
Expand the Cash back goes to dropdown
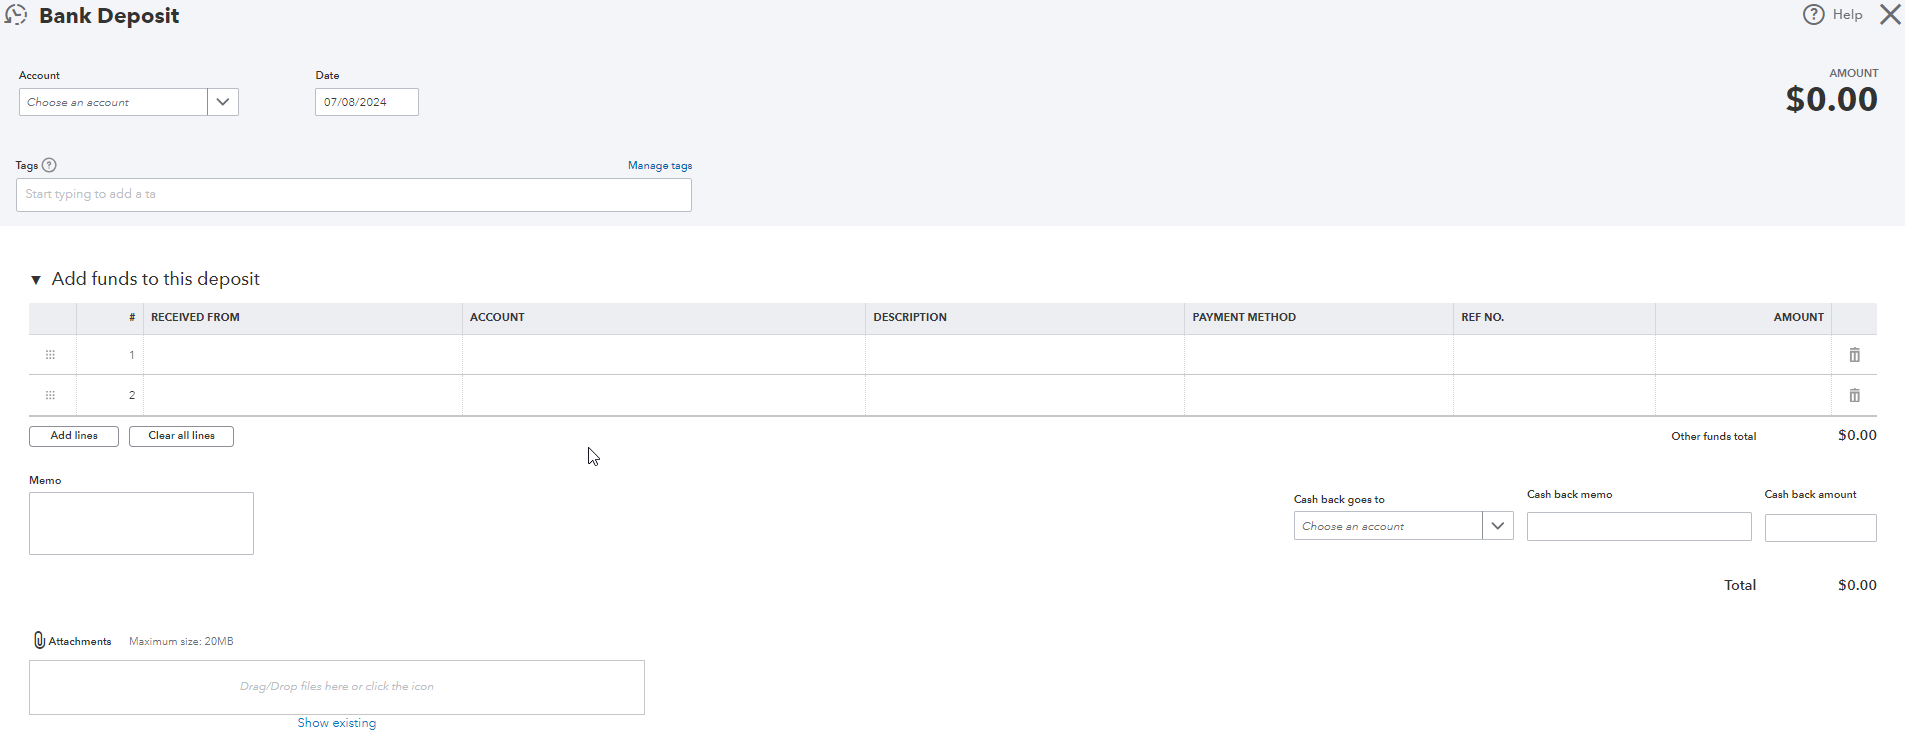coord(1497,526)
